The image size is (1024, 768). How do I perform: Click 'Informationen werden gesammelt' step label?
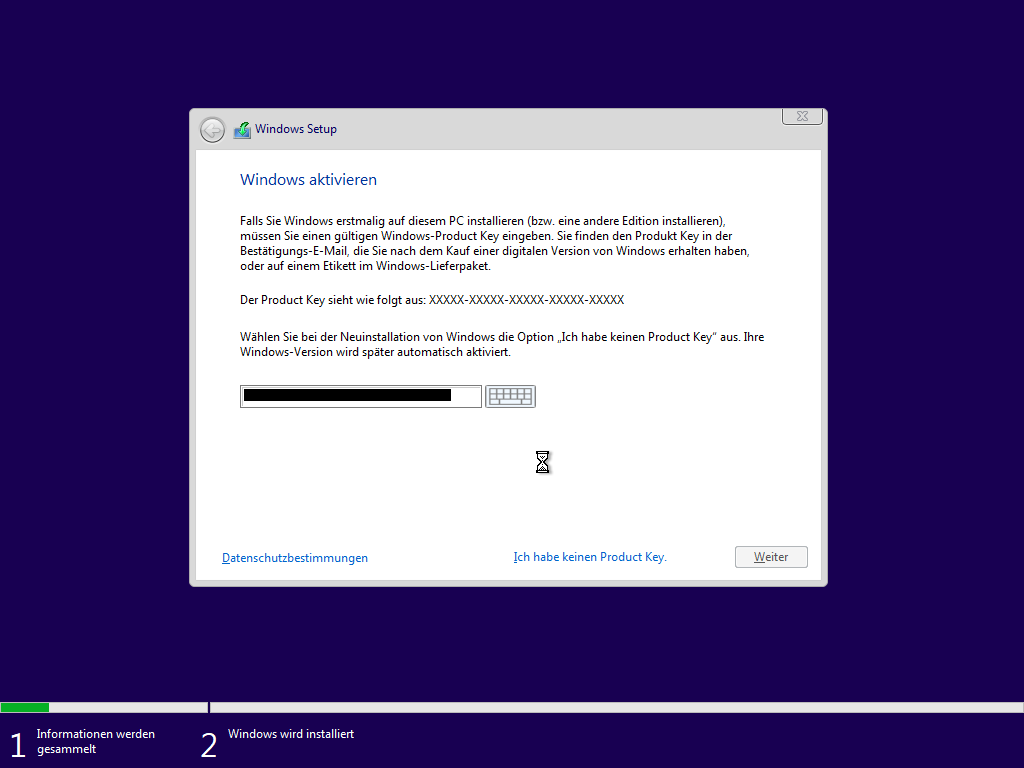(96, 741)
